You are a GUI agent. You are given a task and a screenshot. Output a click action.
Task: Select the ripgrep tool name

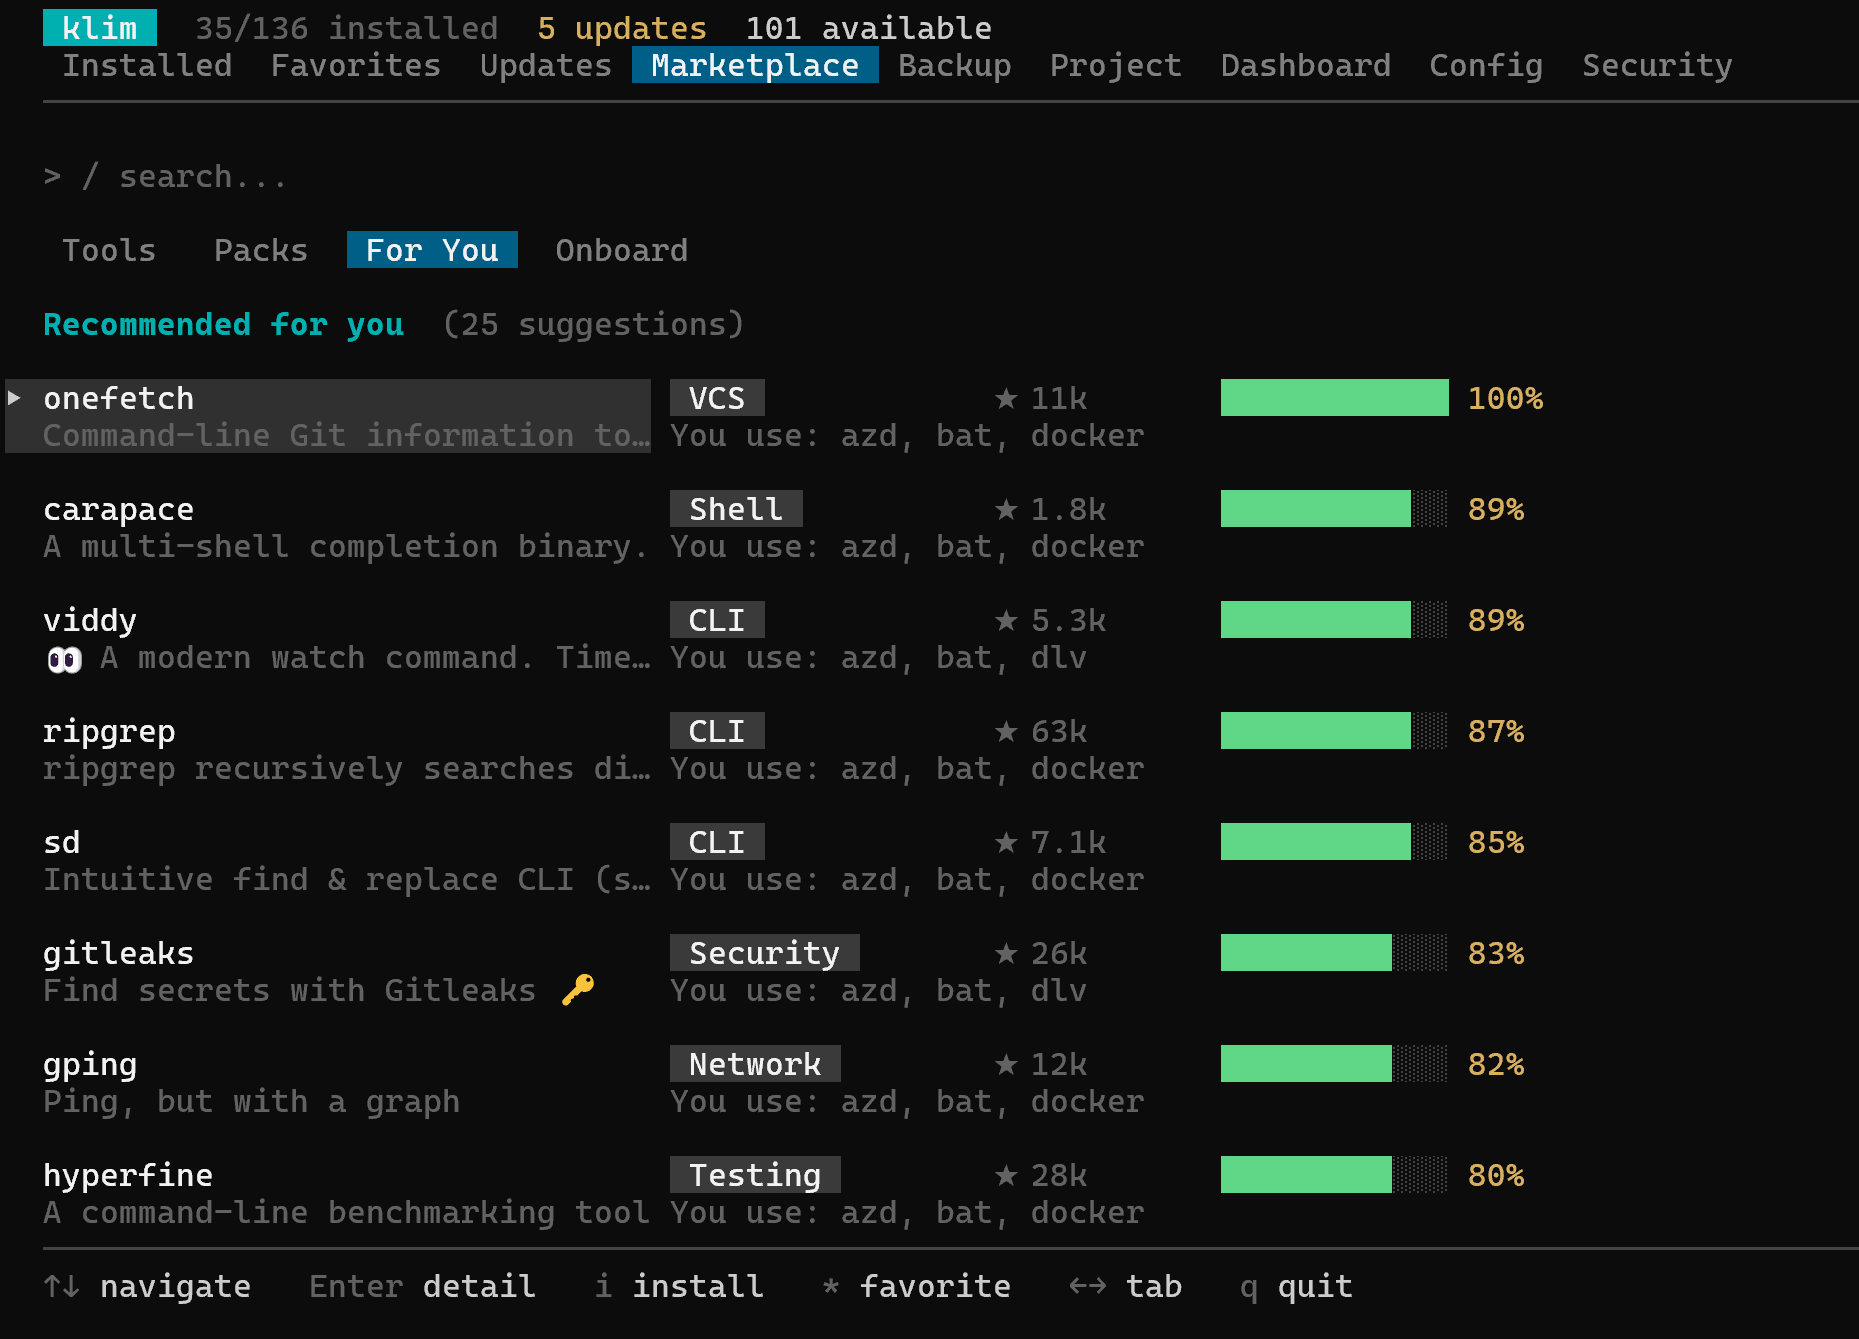click(109, 732)
